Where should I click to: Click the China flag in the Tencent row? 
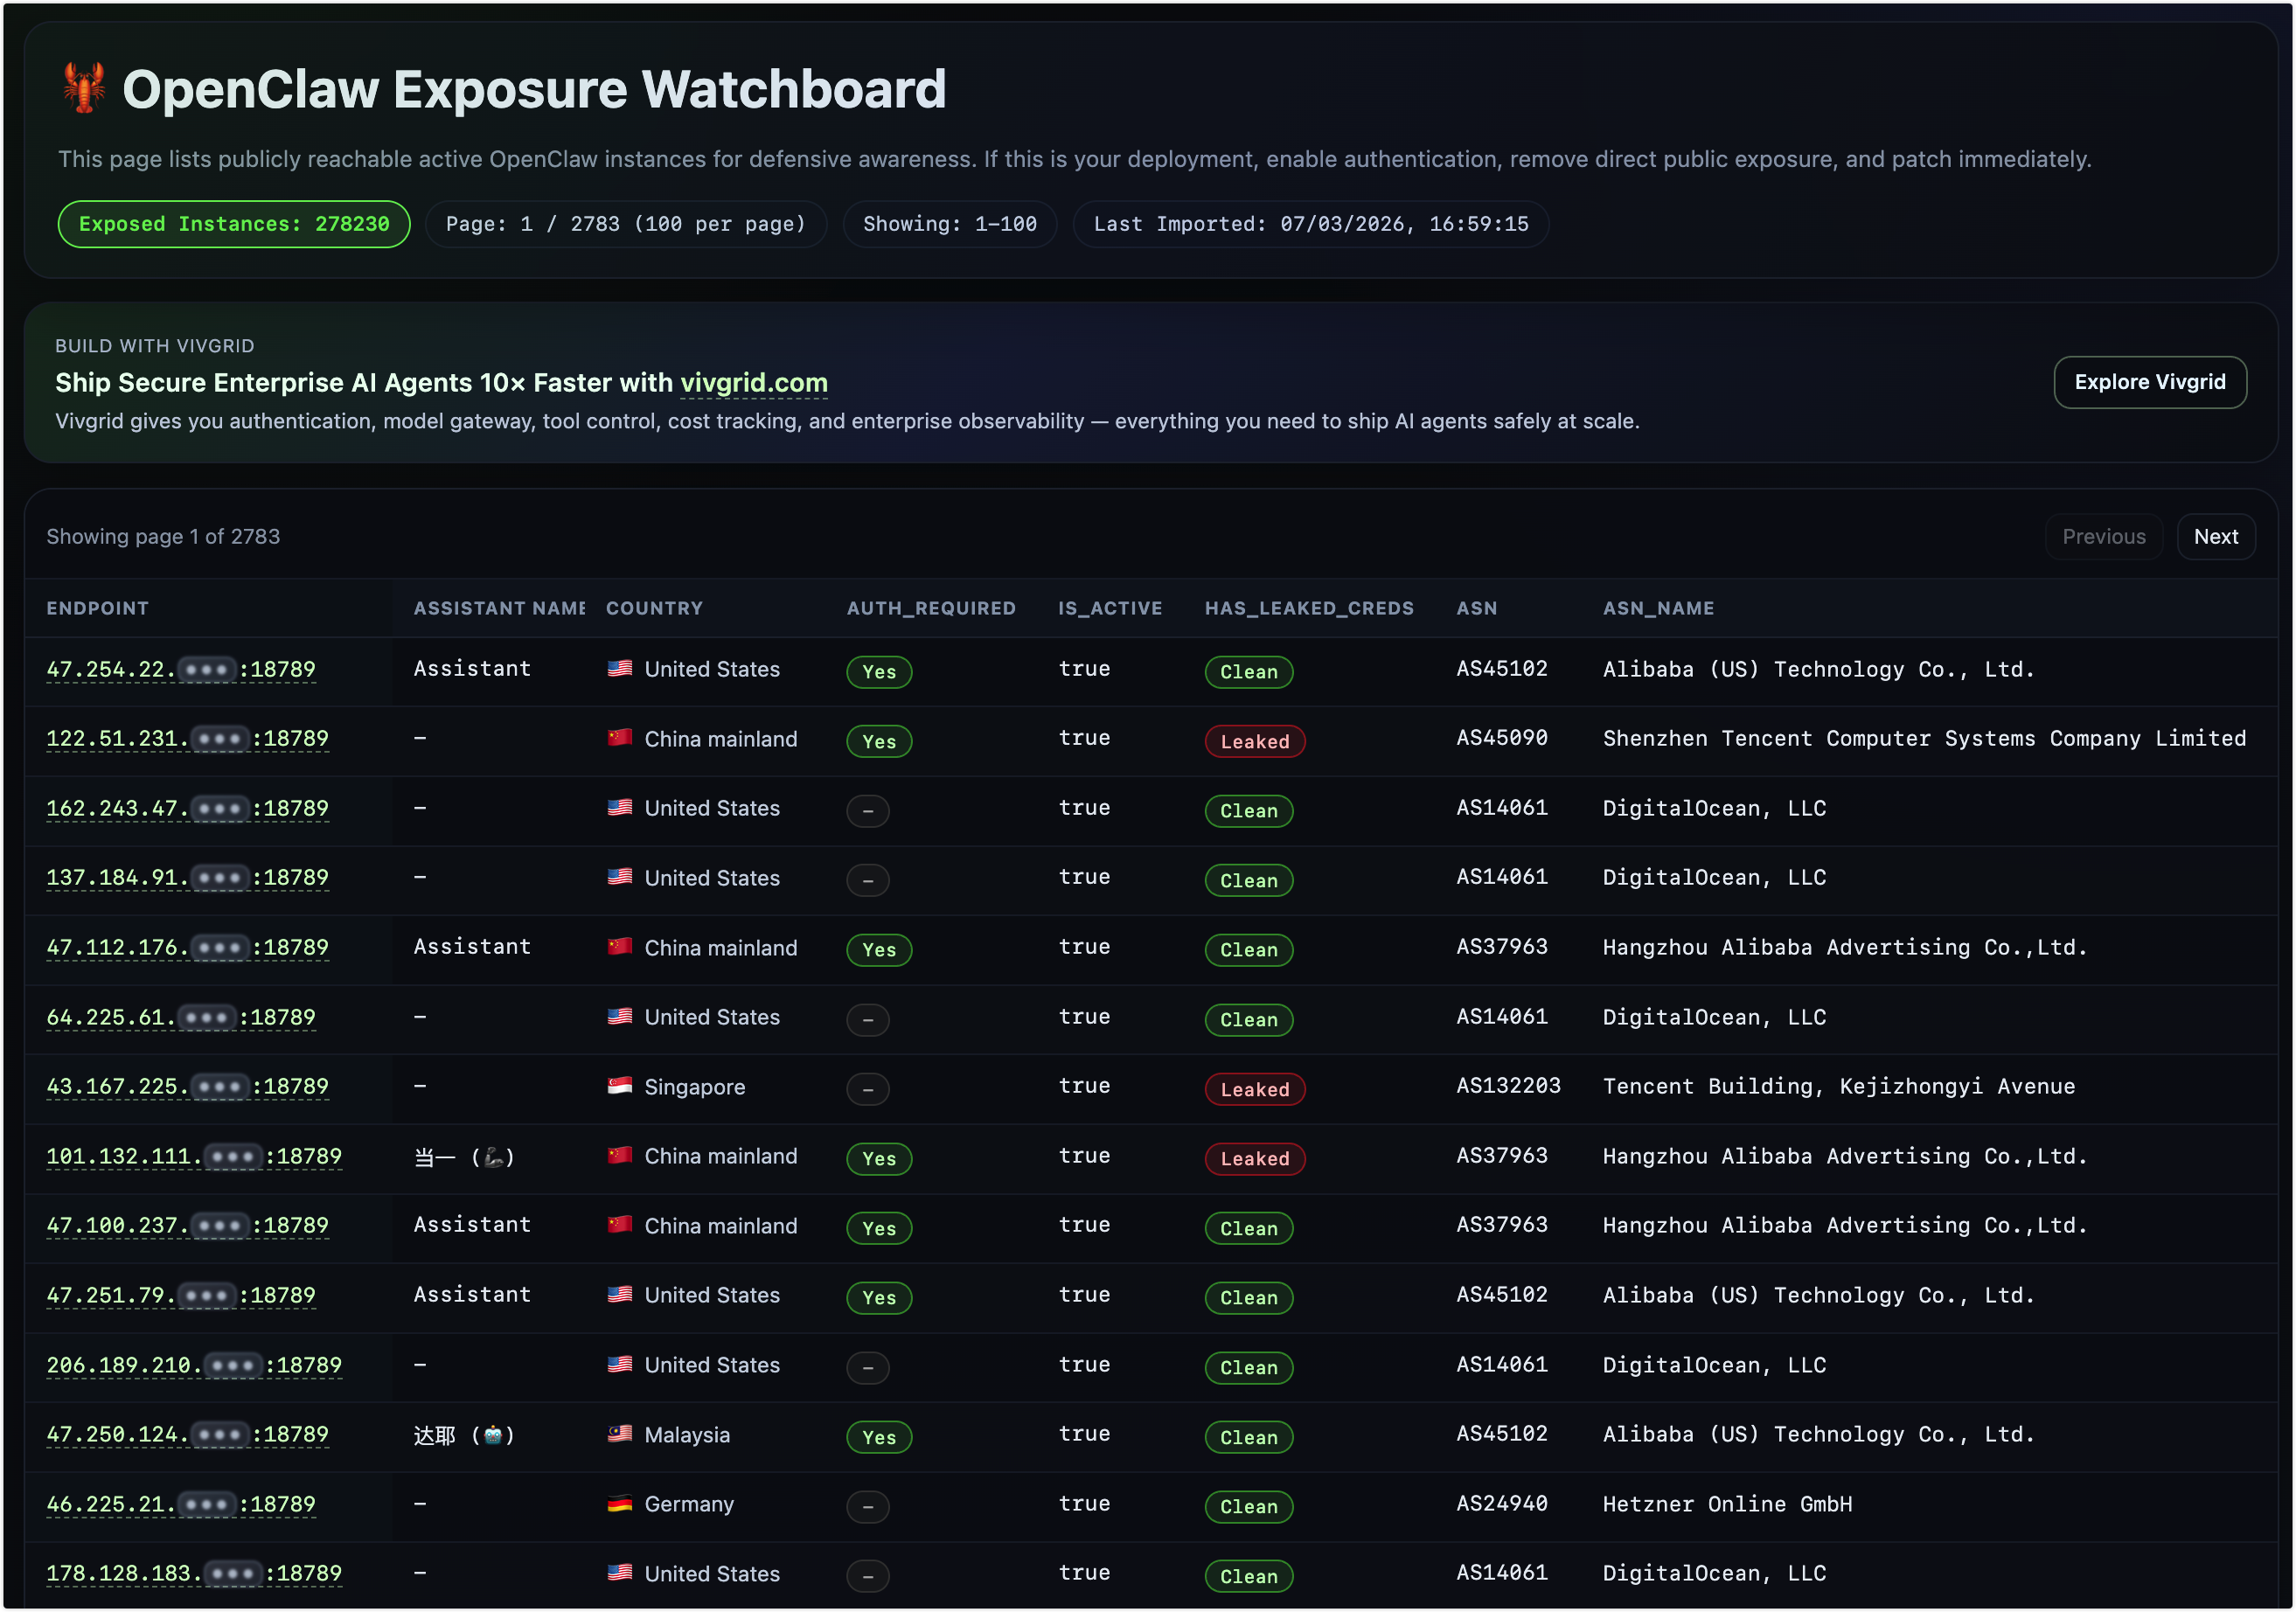[619, 738]
